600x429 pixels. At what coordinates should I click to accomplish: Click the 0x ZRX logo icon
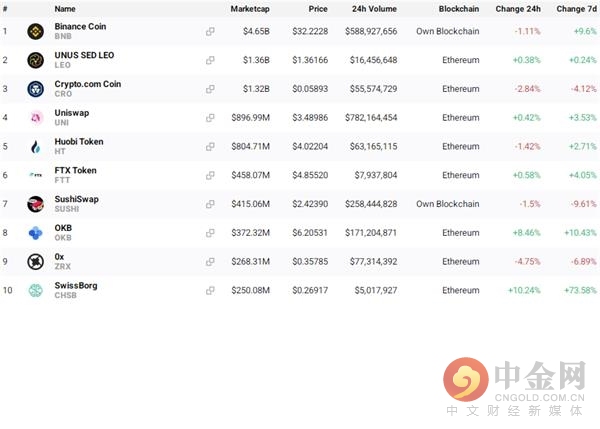coord(36,262)
